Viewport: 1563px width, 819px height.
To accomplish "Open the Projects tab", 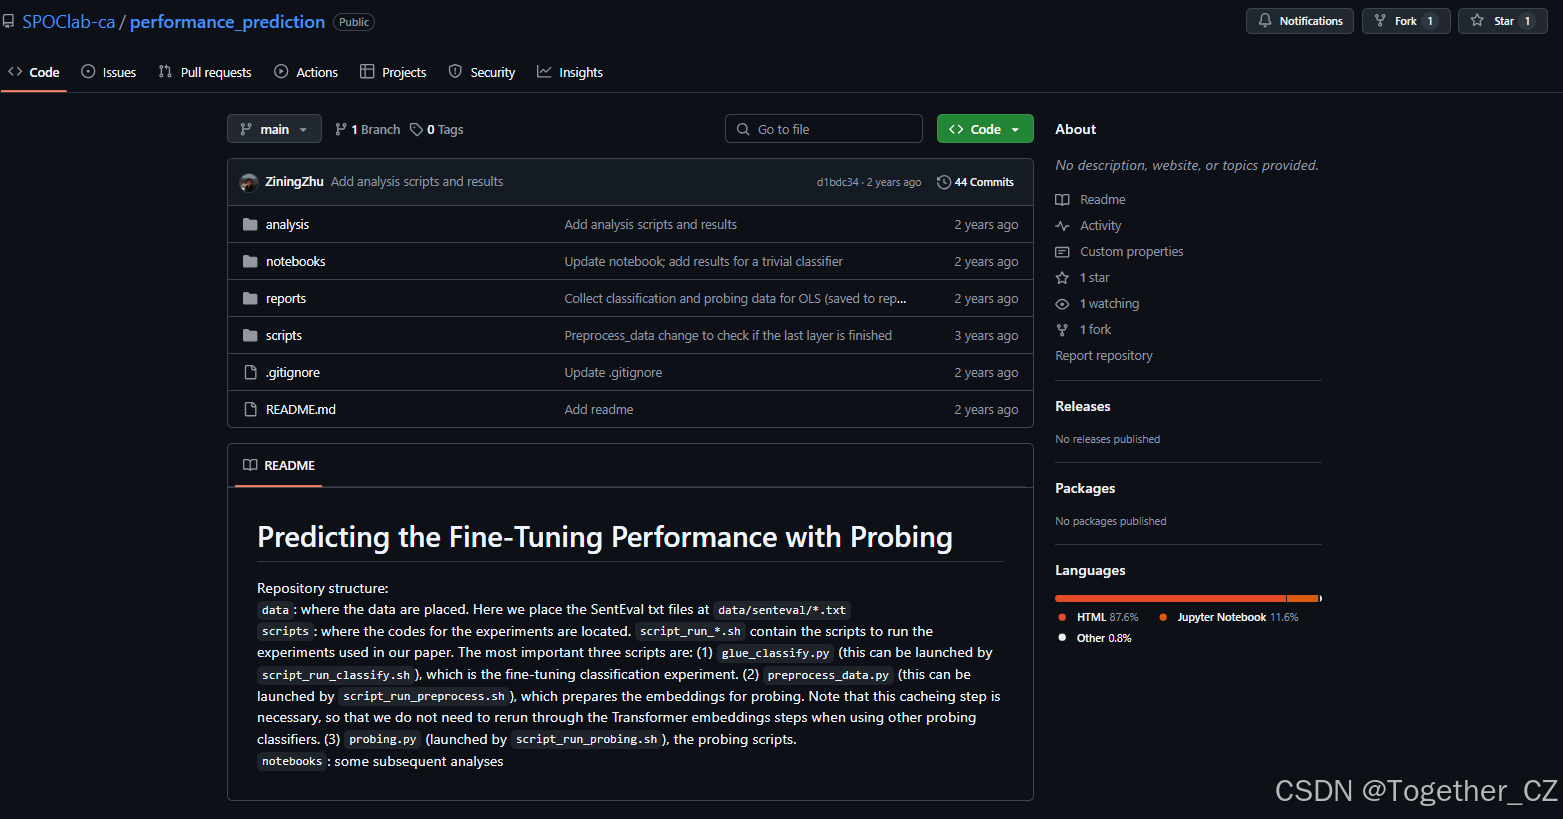I will pyautogui.click(x=393, y=72).
